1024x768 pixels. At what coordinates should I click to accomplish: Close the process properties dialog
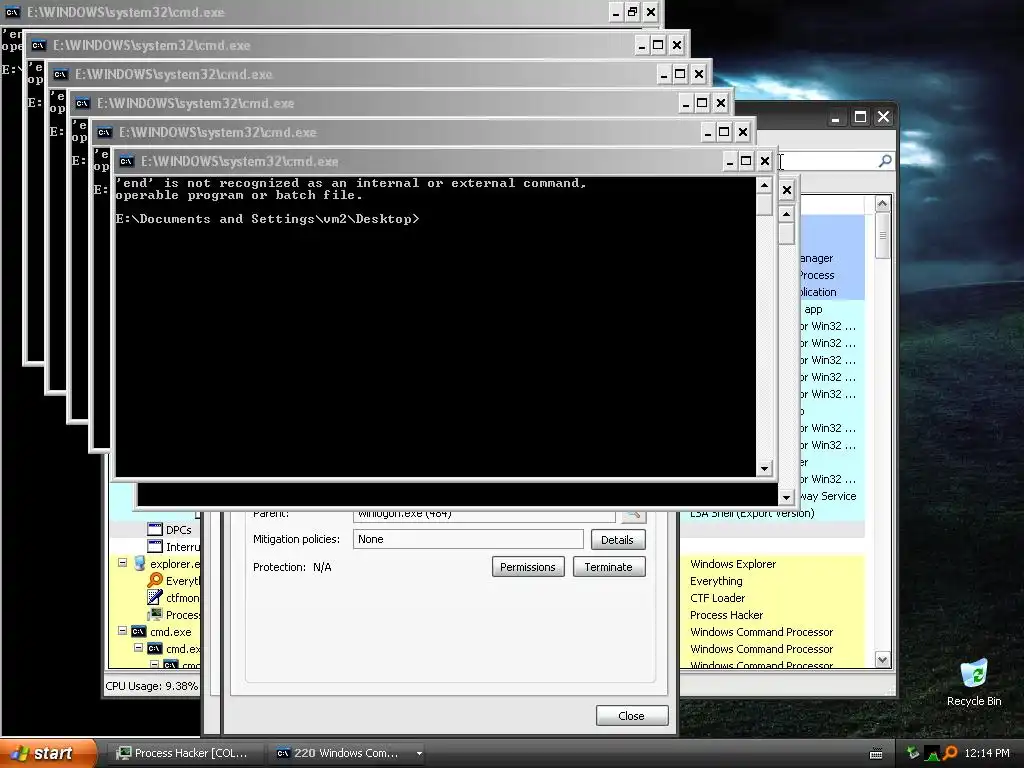(x=632, y=716)
